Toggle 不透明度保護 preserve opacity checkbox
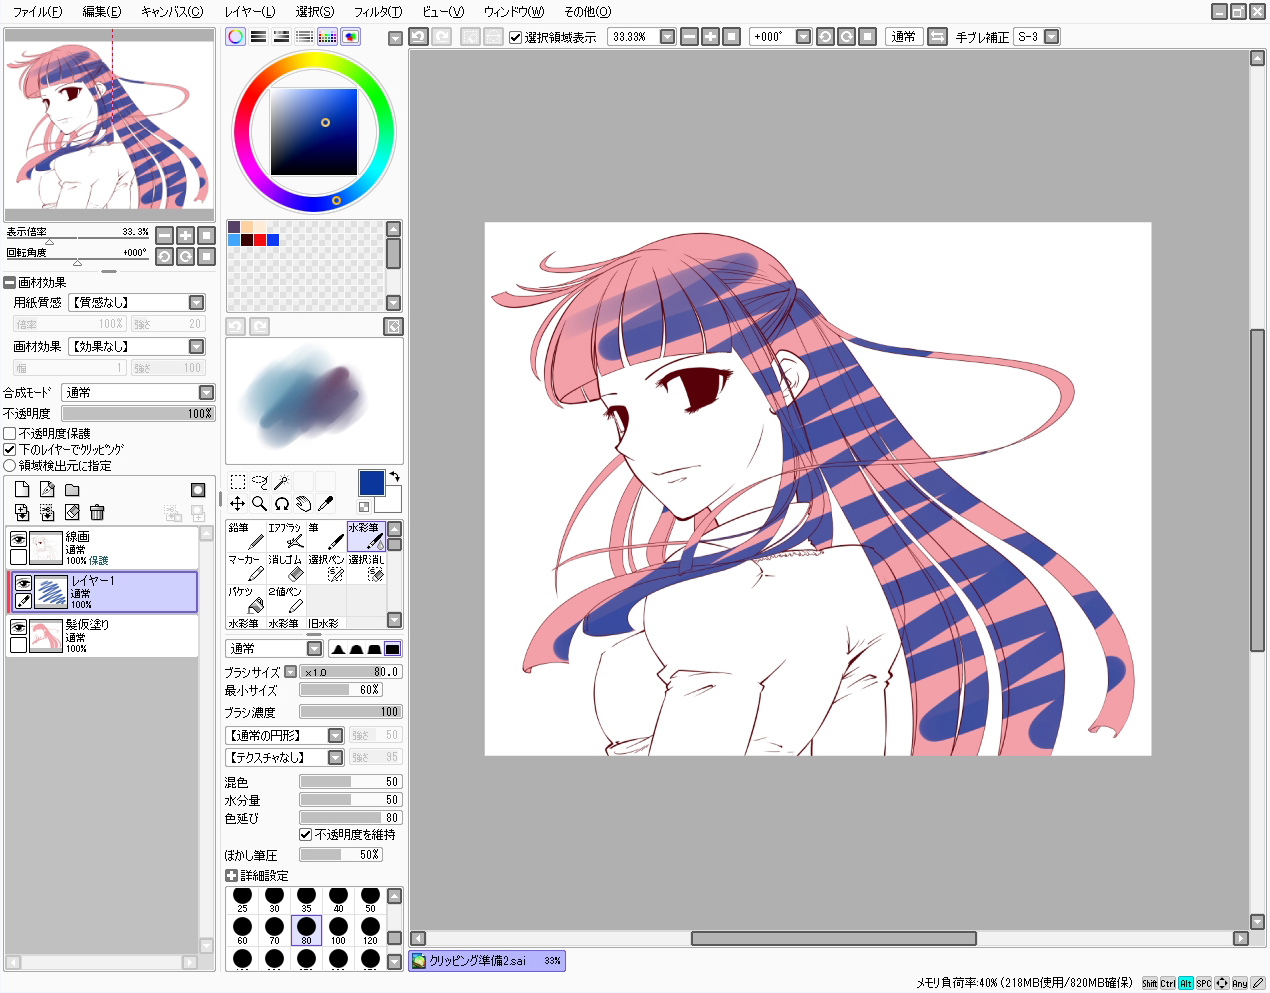This screenshot has height=993, width=1270. (9, 433)
